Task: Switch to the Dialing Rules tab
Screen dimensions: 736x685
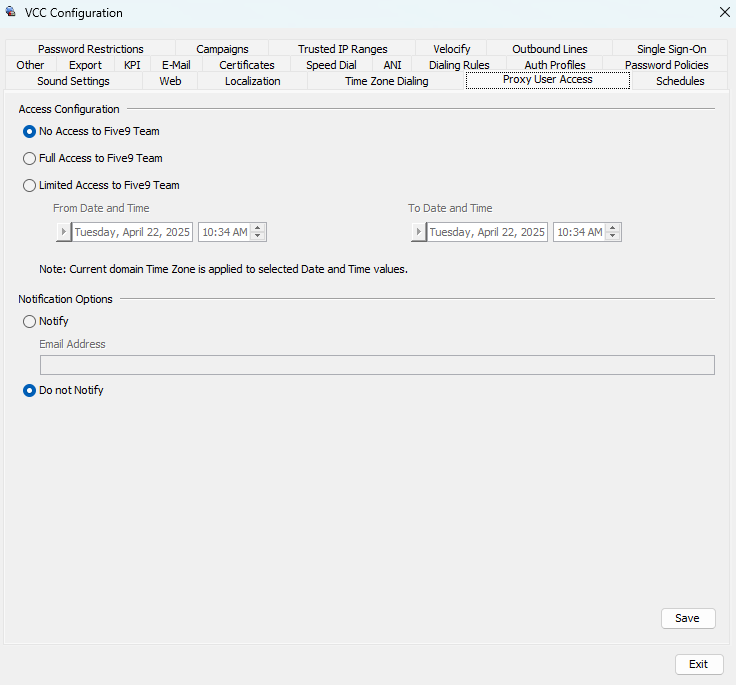Action: coord(459,65)
